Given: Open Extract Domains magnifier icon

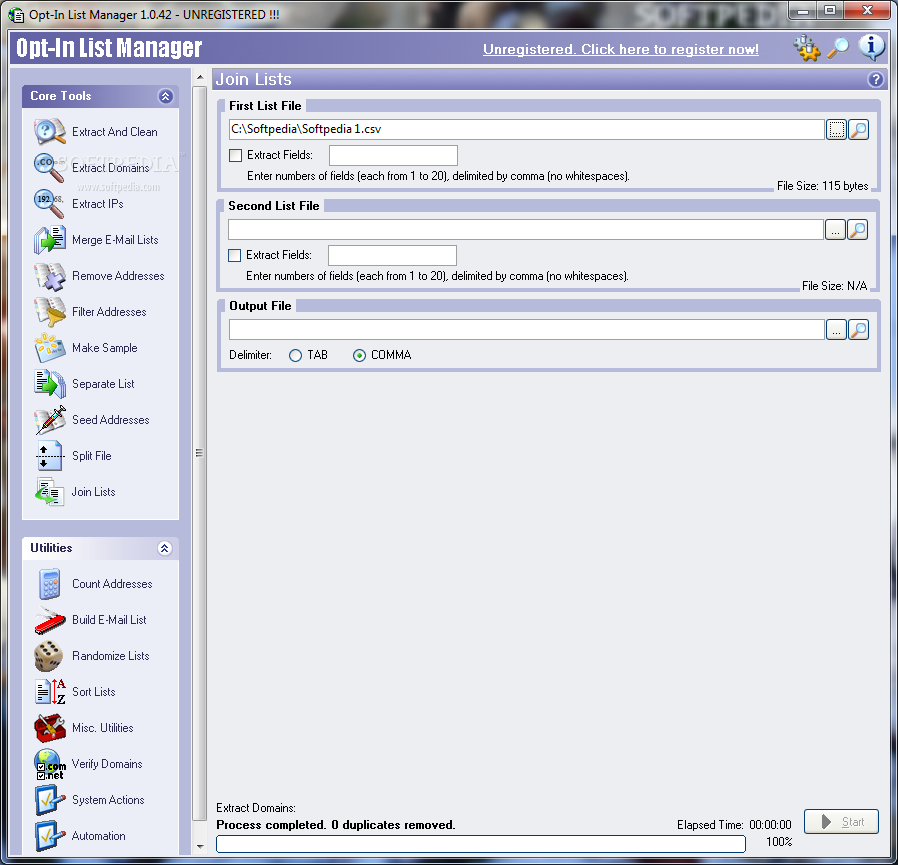Looking at the screenshot, I should click(49, 168).
